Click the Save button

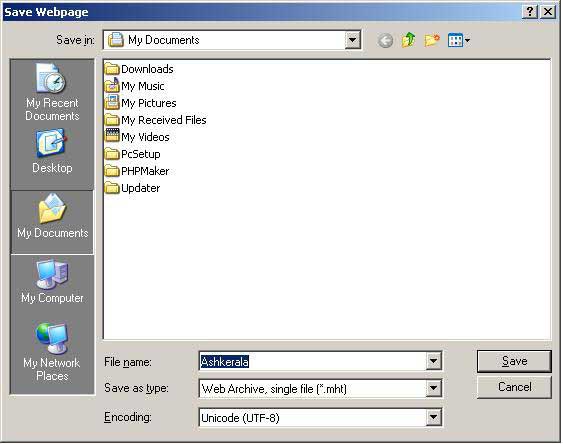[x=514, y=361]
